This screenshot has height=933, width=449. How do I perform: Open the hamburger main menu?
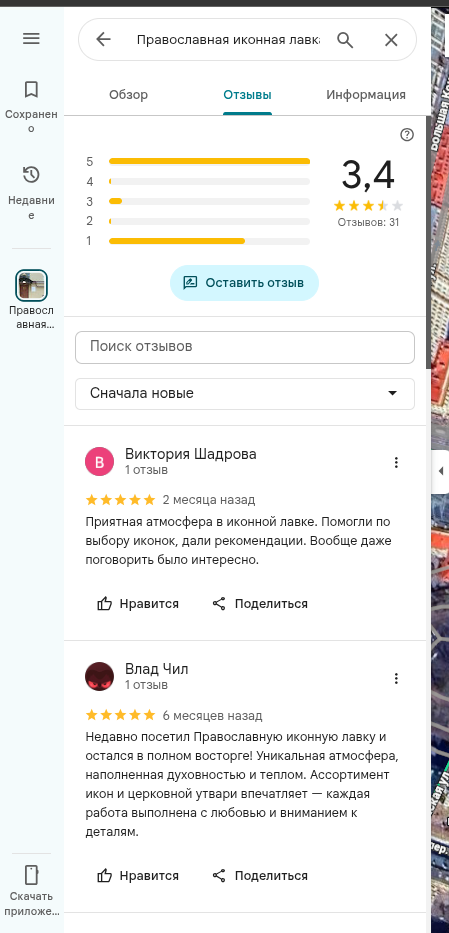click(31, 39)
